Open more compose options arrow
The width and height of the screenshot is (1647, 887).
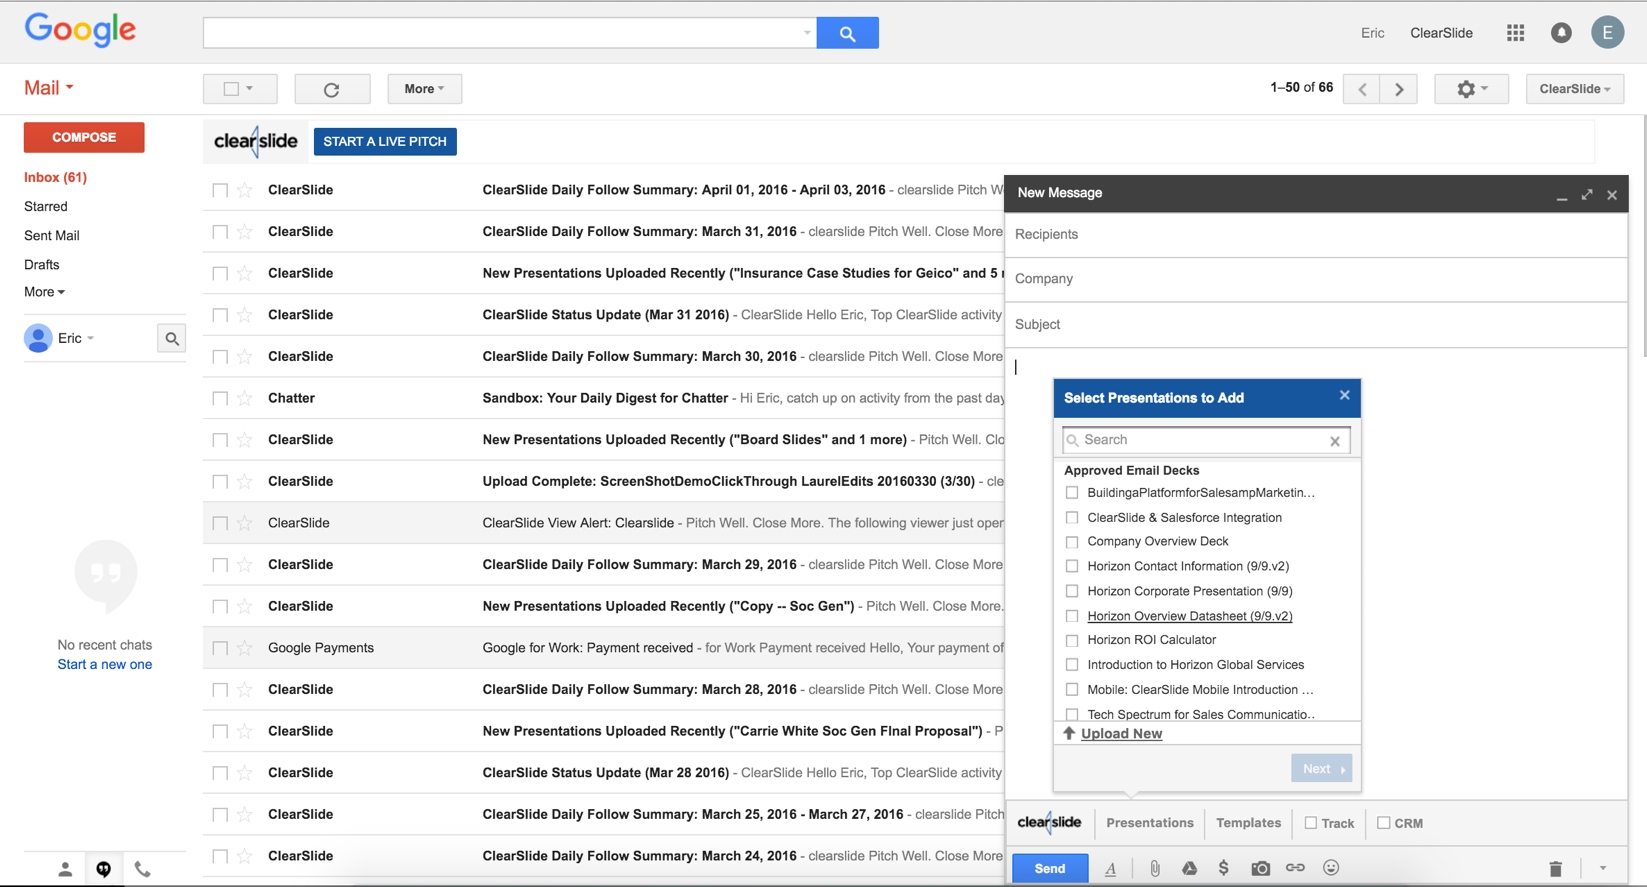pos(1602,869)
